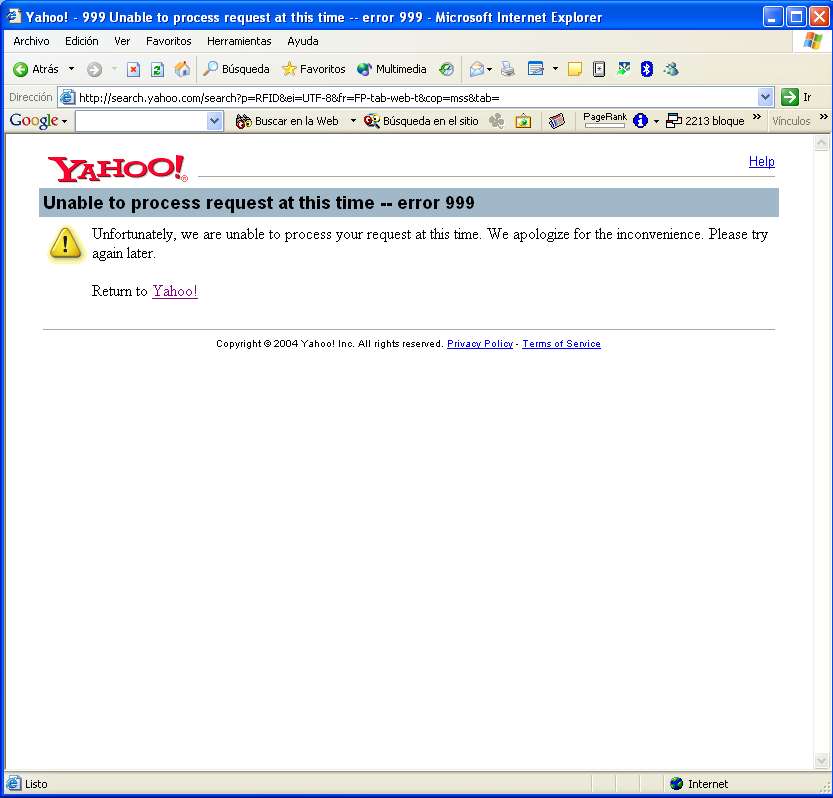Follow the Yahoo! return link
Image resolution: width=833 pixels, height=798 pixels.
coord(175,291)
